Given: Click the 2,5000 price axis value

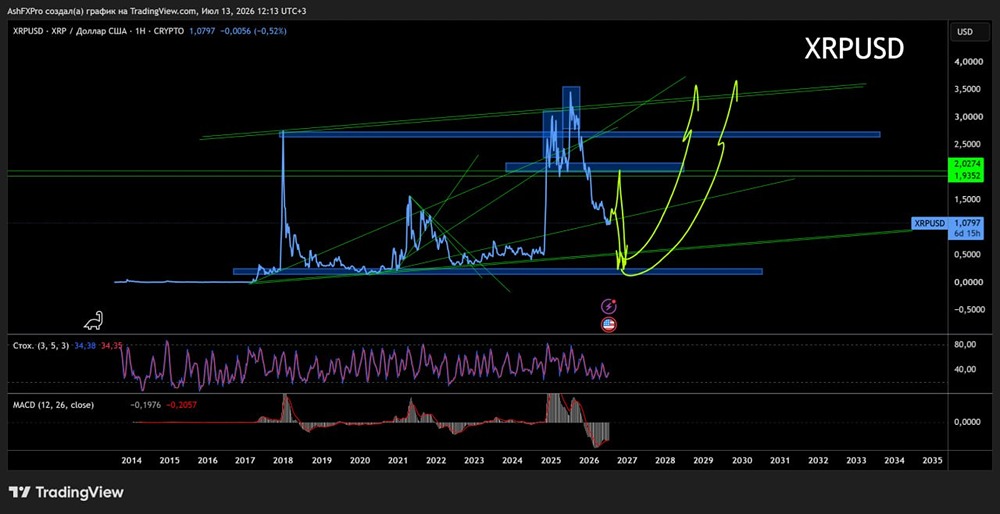Looking at the screenshot, I should pyautogui.click(x=967, y=145).
